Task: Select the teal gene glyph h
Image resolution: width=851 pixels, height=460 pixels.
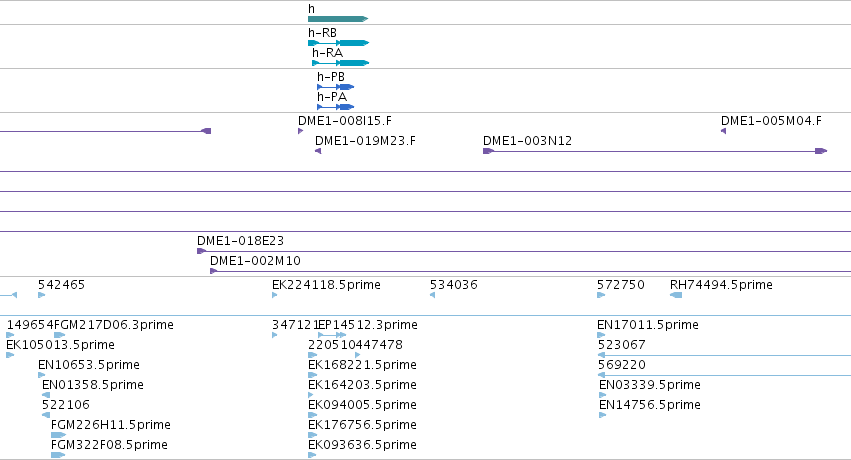Action: [338, 19]
